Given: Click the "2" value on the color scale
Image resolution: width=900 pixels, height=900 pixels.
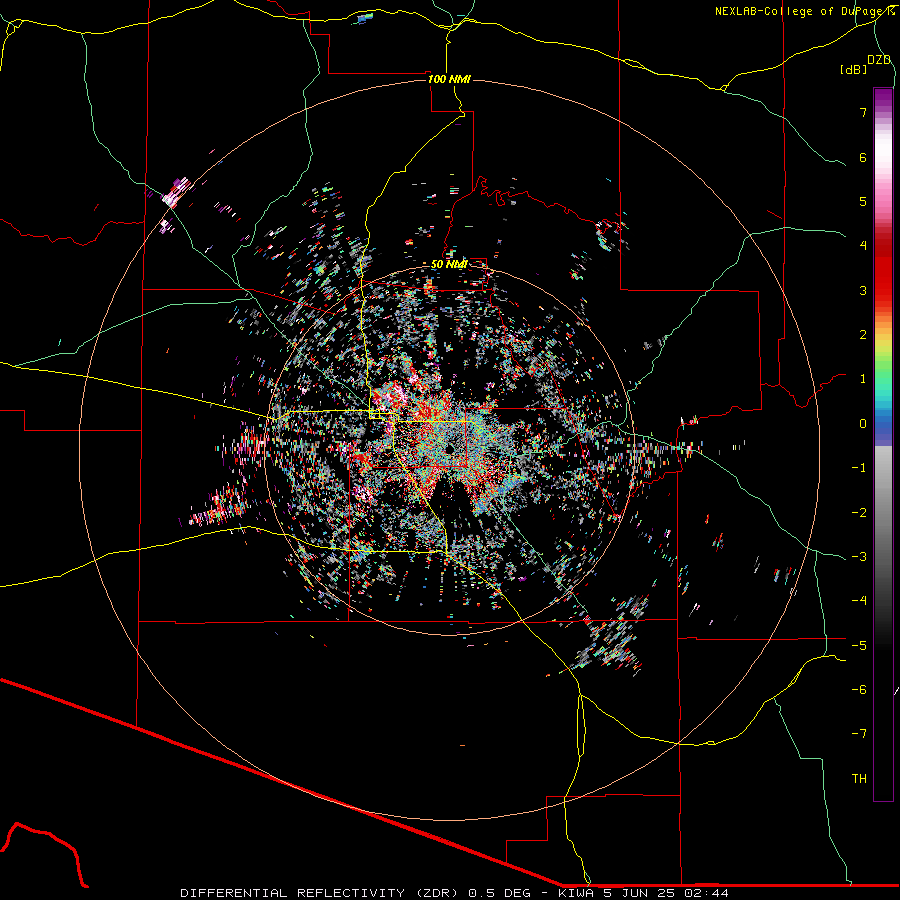Looking at the screenshot, I should pos(863,335).
